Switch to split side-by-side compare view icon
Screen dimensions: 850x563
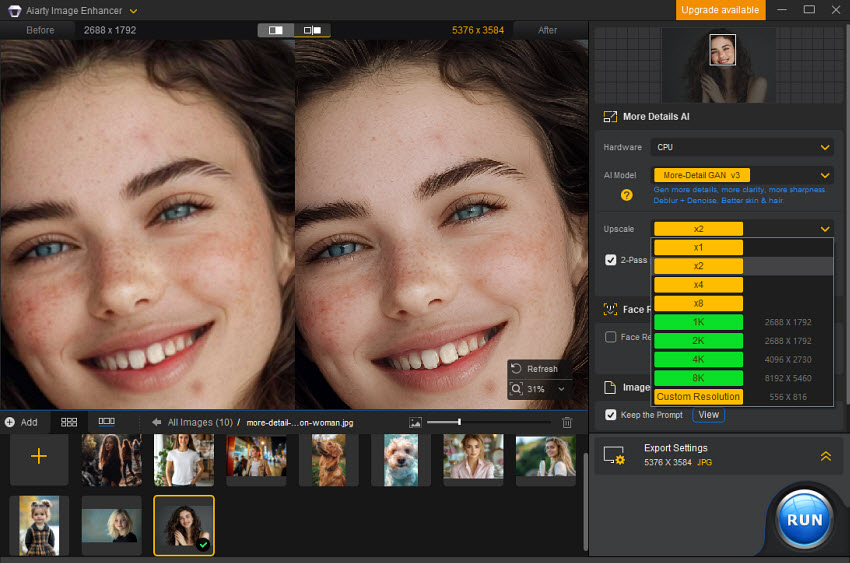point(312,30)
